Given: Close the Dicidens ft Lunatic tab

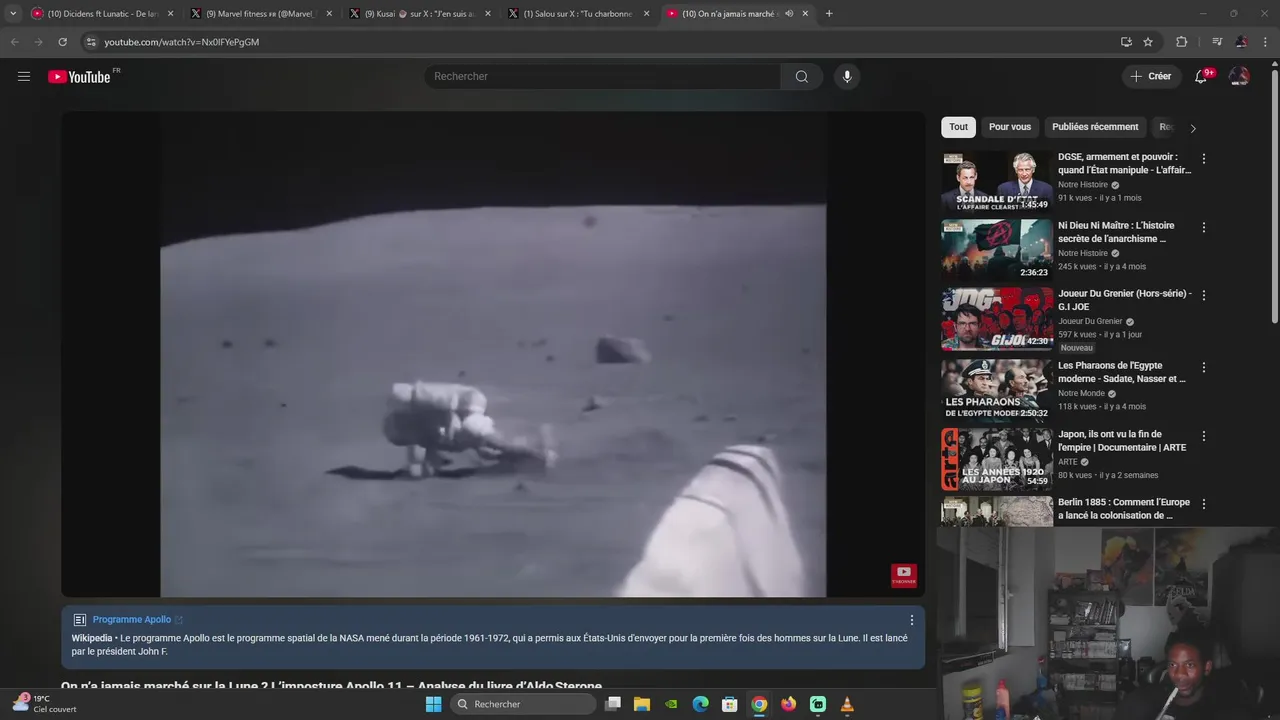Looking at the screenshot, I should (170, 14).
